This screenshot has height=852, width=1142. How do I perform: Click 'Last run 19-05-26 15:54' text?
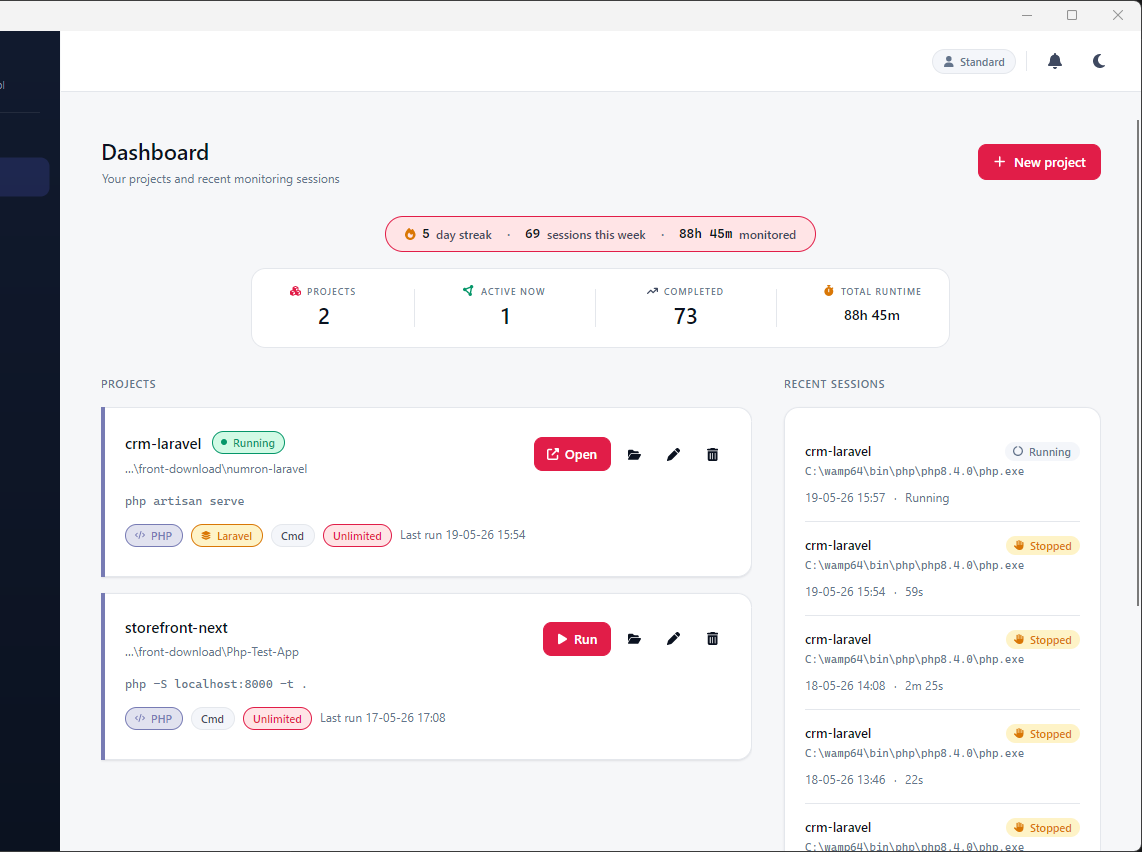[462, 535]
